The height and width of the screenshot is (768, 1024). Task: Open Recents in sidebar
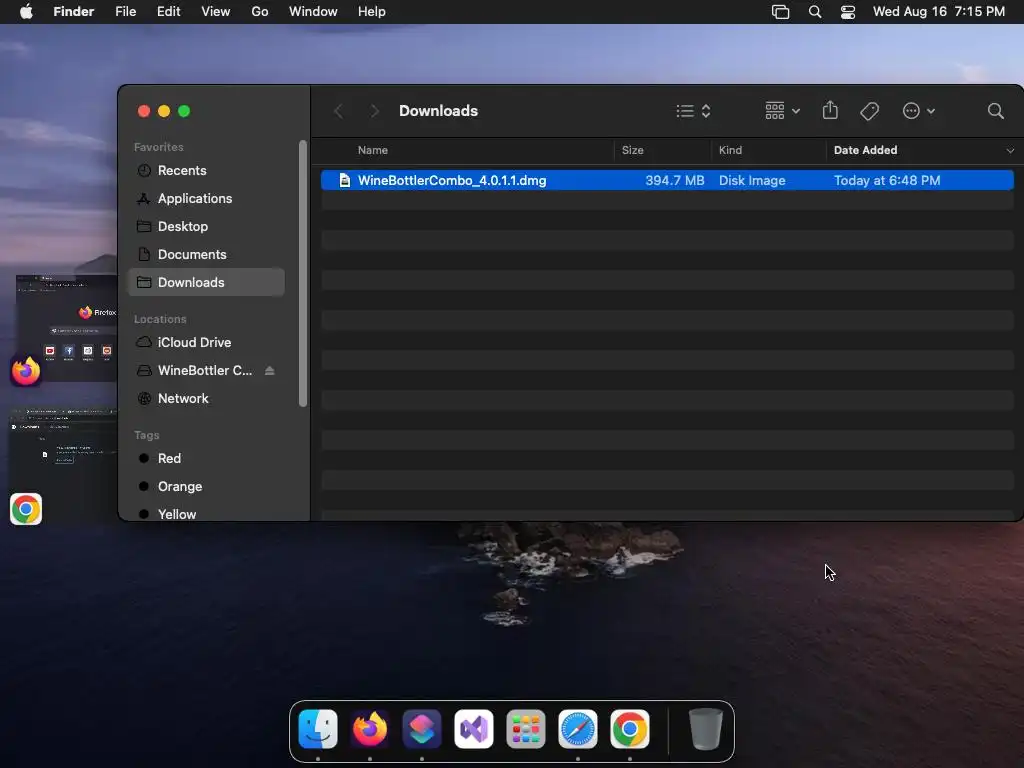click(x=206, y=170)
